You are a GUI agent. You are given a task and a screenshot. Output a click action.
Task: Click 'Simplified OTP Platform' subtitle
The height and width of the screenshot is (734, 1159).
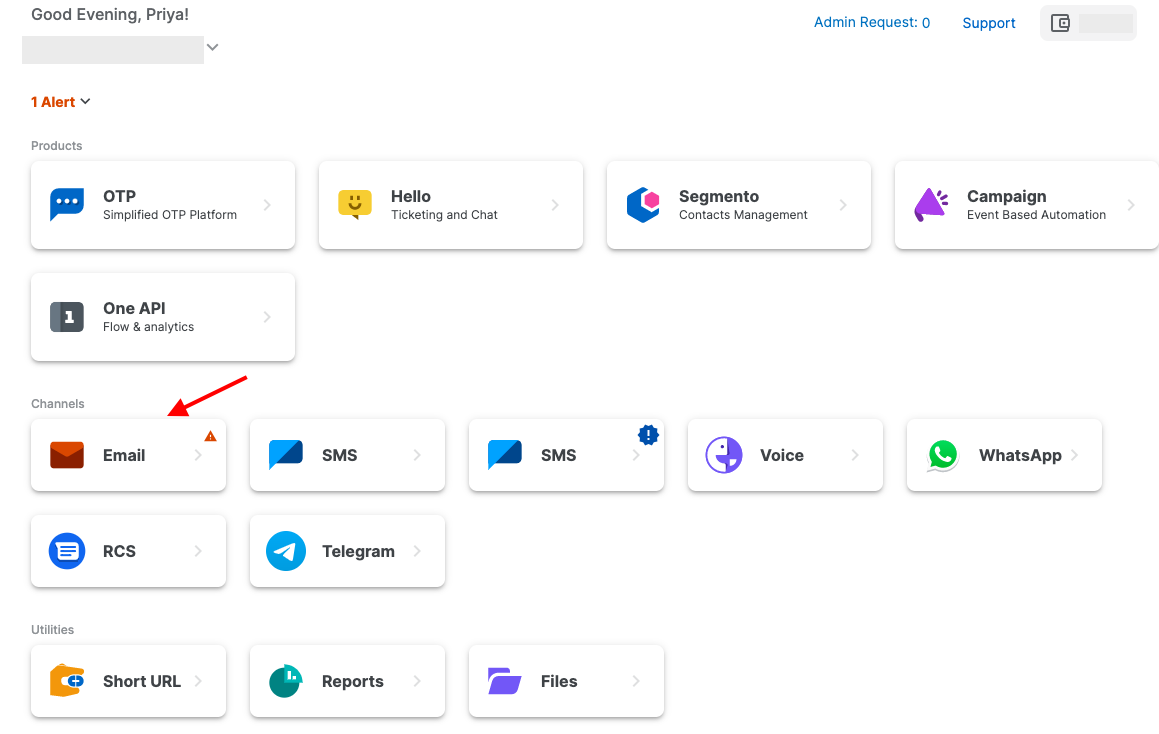[170, 215]
